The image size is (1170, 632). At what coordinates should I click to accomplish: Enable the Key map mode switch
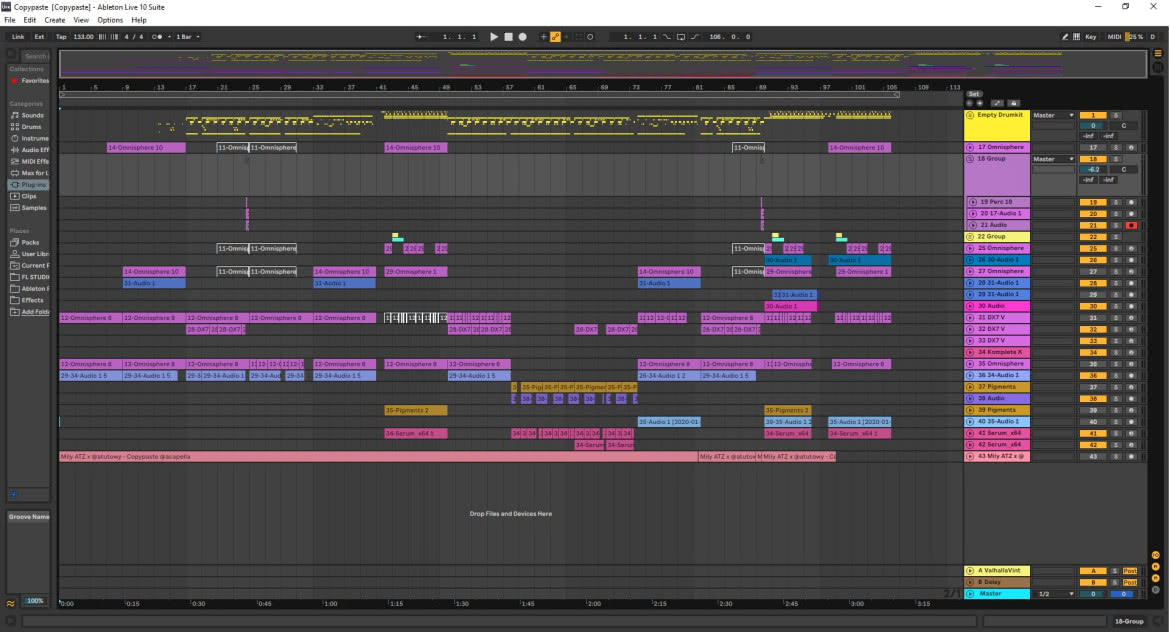pyautogui.click(x=1091, y=37)
